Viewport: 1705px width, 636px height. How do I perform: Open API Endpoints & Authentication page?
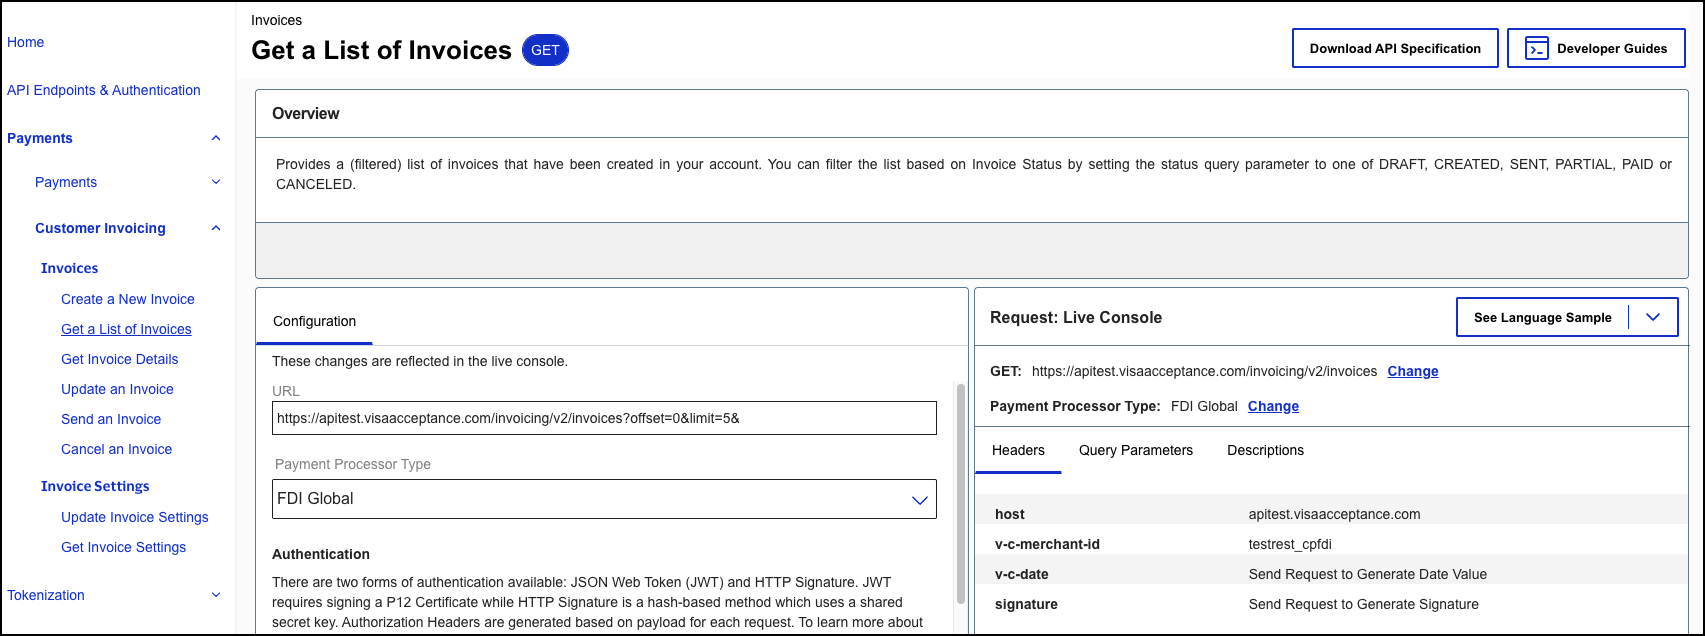point(104,90)
